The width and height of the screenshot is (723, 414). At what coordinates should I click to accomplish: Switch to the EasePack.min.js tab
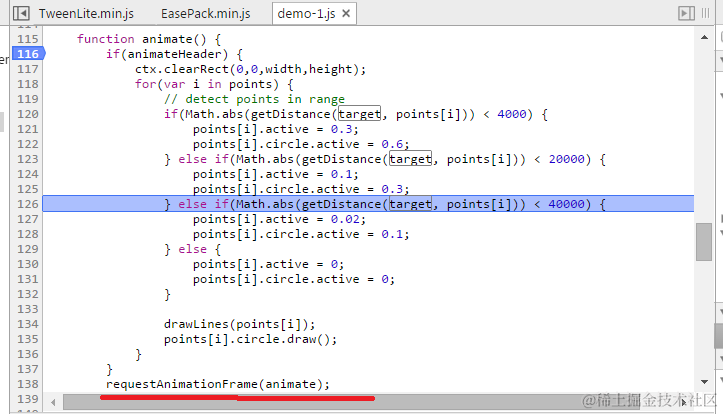[x=206, y=14]
